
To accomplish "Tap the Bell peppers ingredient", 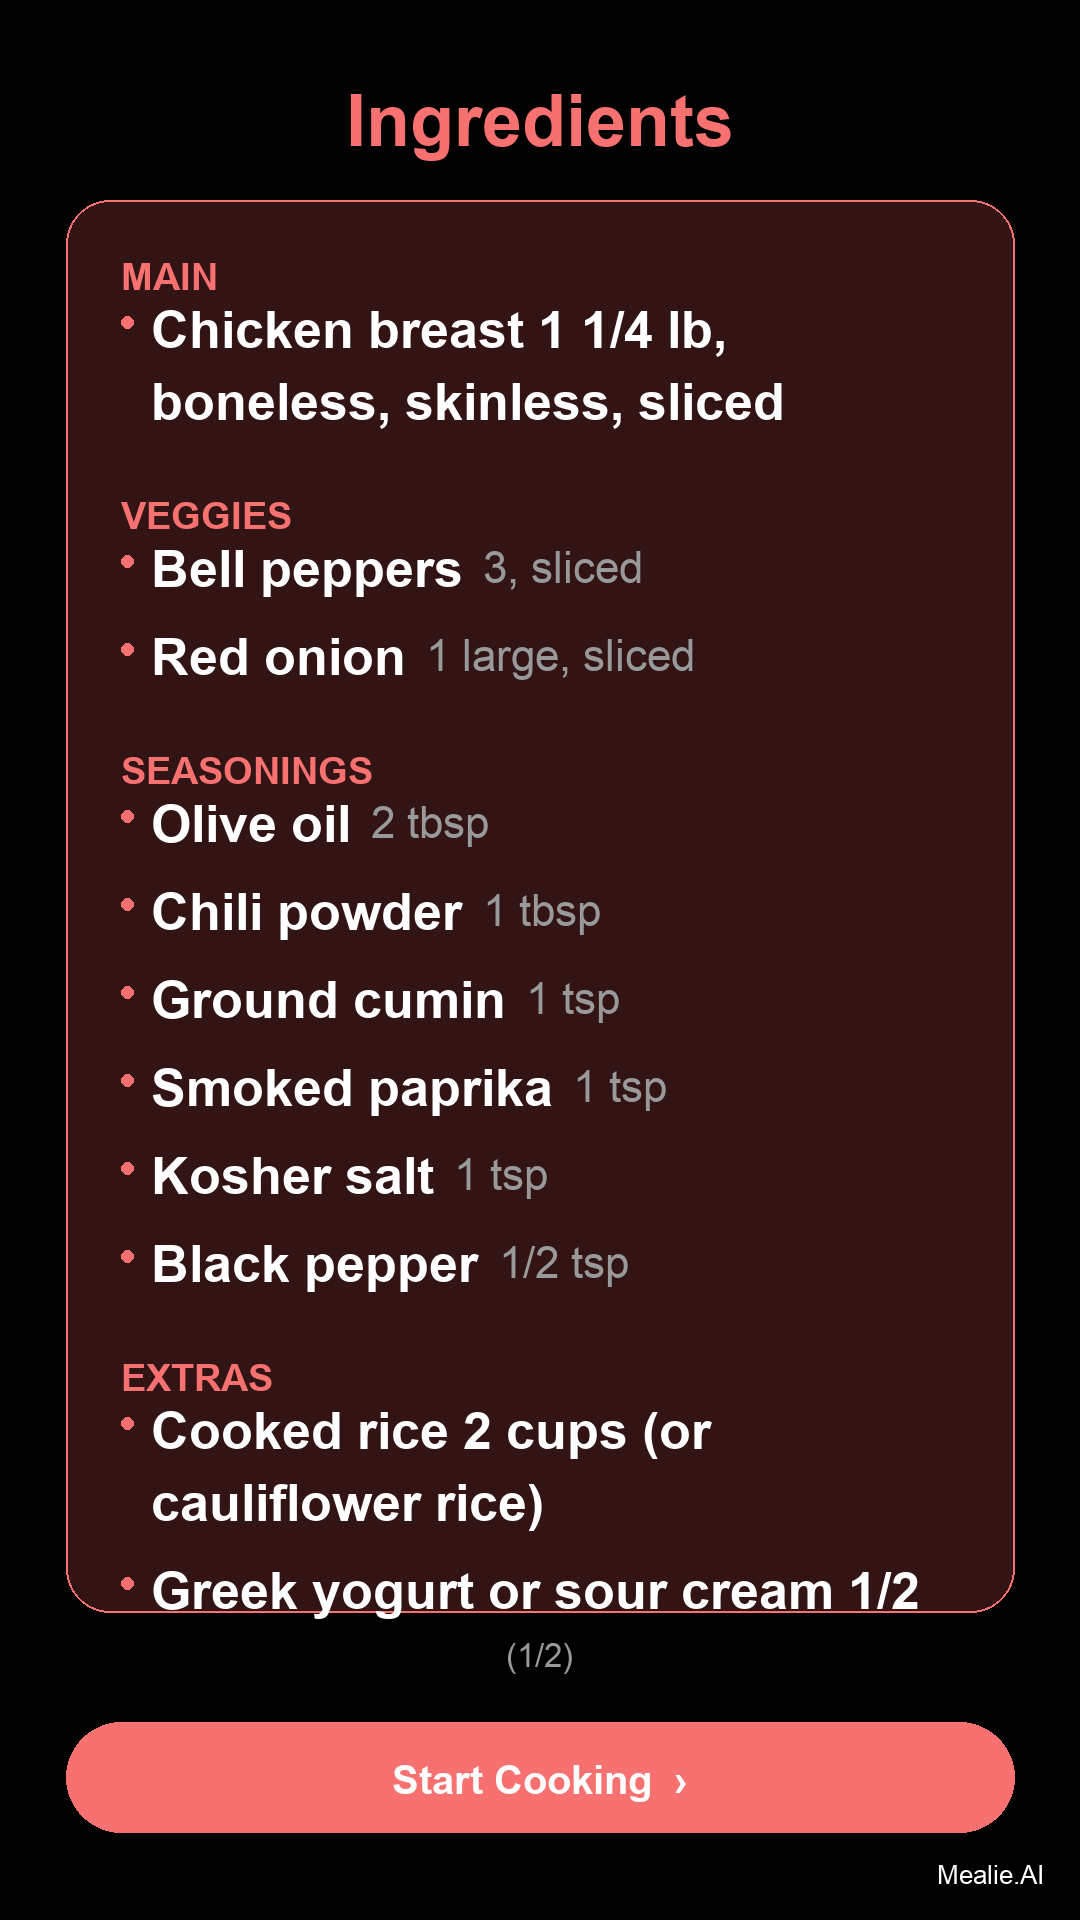I will click(x=306, y=569).
